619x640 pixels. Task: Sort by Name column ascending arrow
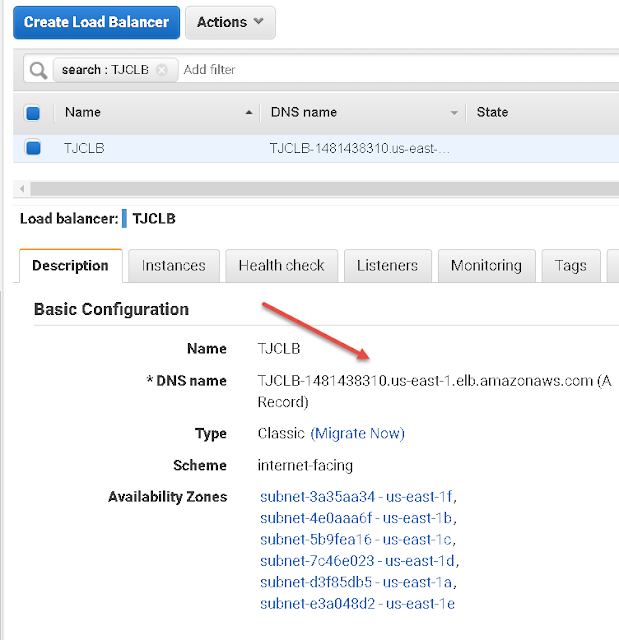[248, 113]
